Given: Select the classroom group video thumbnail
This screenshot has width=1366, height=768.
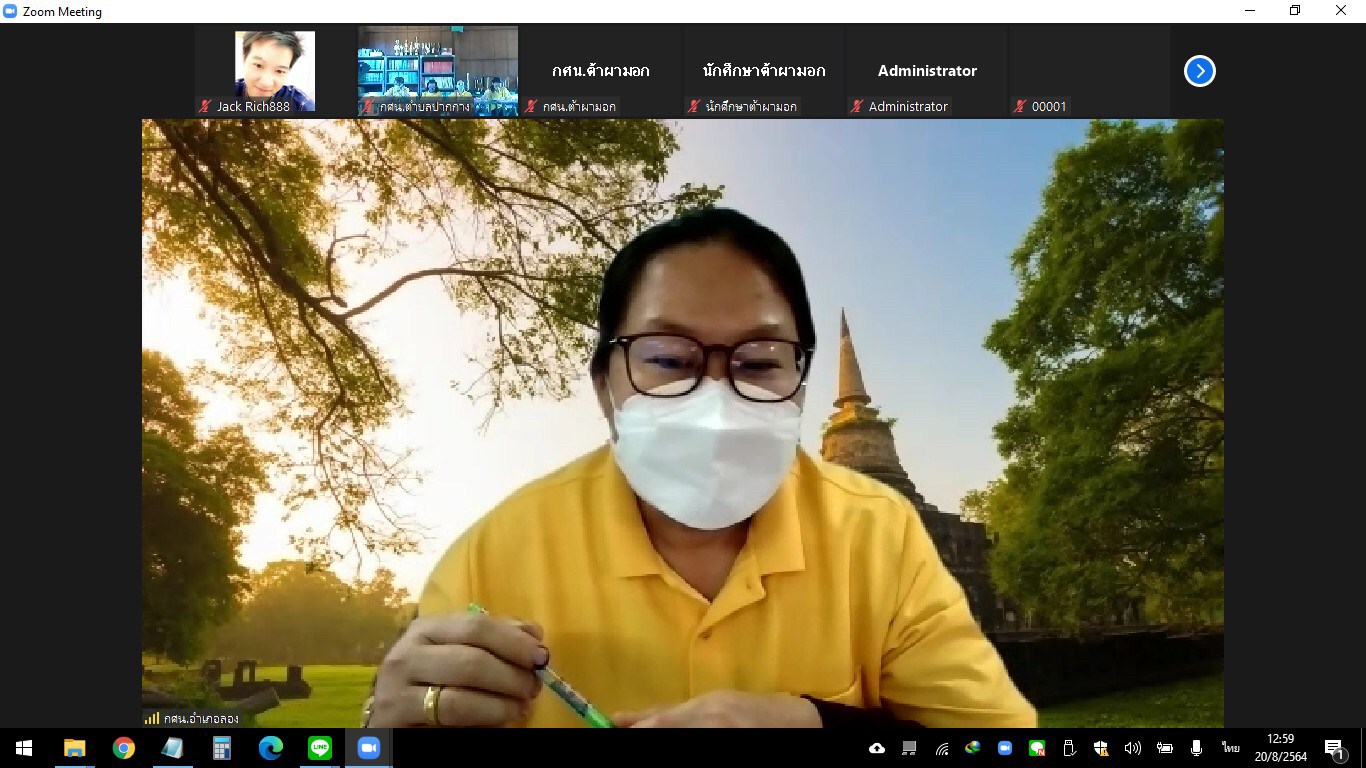Looking at the screenshot, I should tap(438, 70).
